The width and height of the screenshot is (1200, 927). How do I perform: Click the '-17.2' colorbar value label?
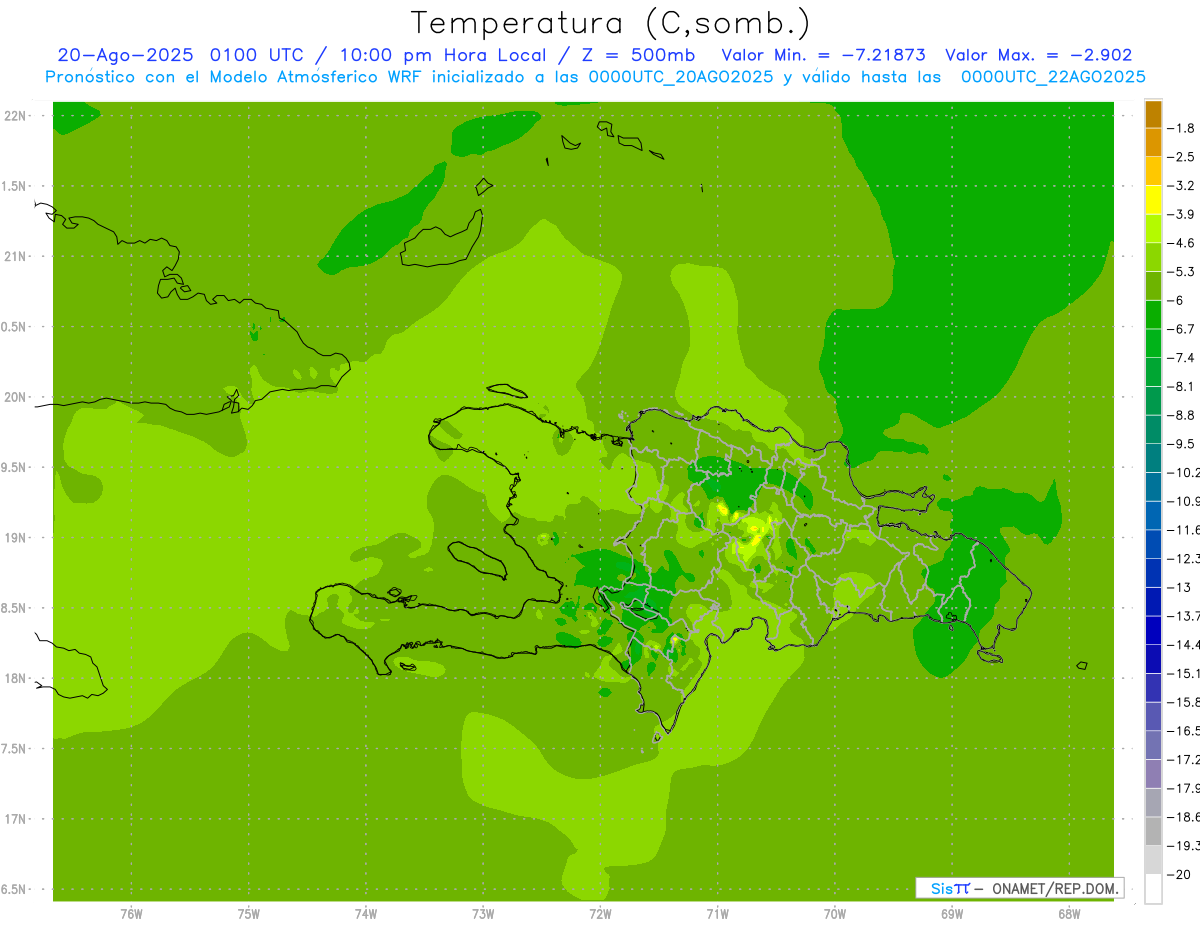coord(1184,760)
